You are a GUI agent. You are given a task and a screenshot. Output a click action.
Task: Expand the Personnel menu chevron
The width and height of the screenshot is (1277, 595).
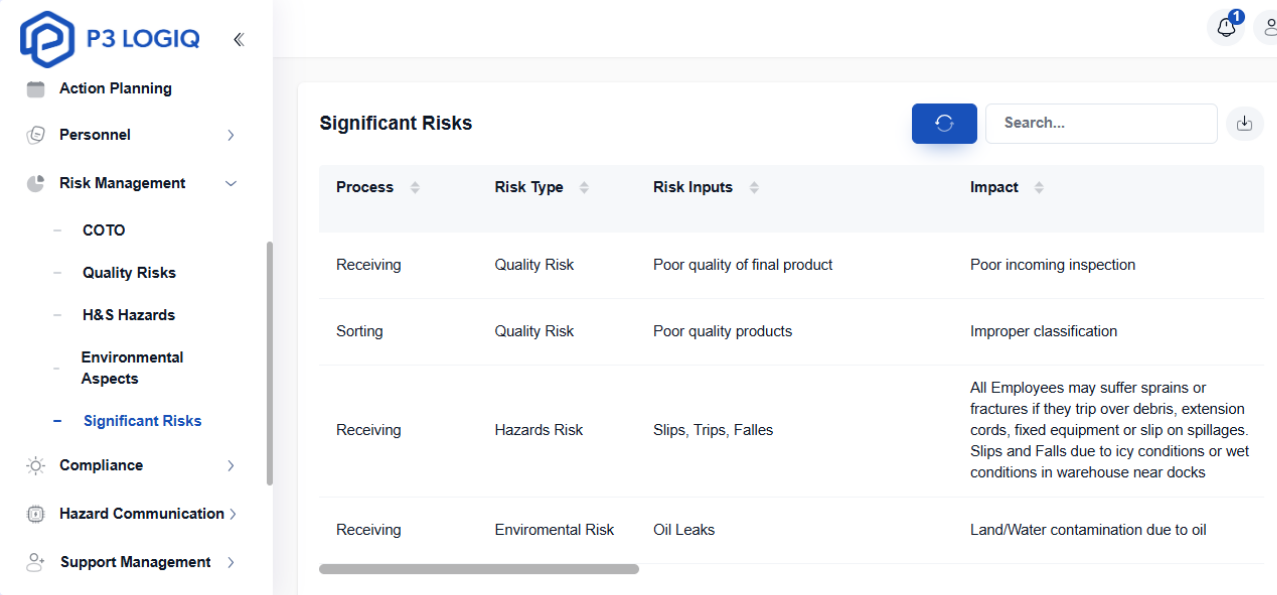pos(231,135)
